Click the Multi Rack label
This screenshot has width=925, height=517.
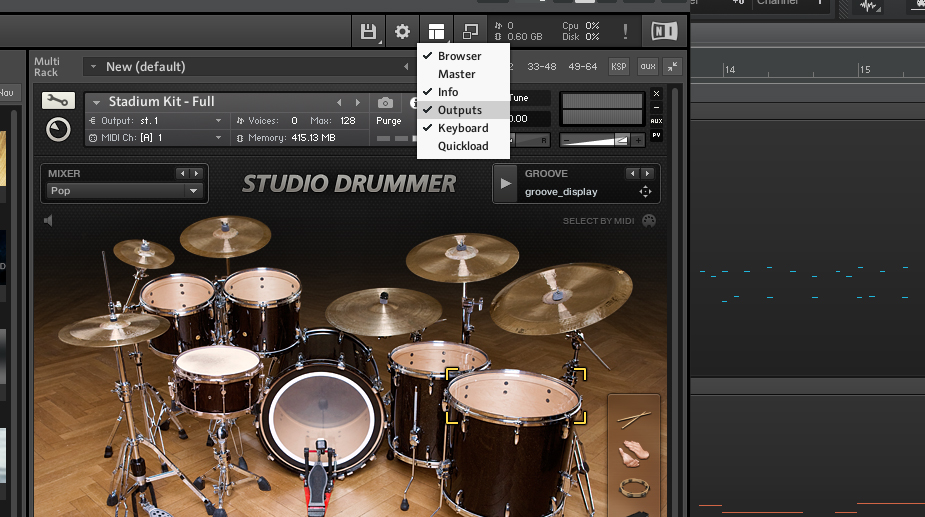pos(47,67)
